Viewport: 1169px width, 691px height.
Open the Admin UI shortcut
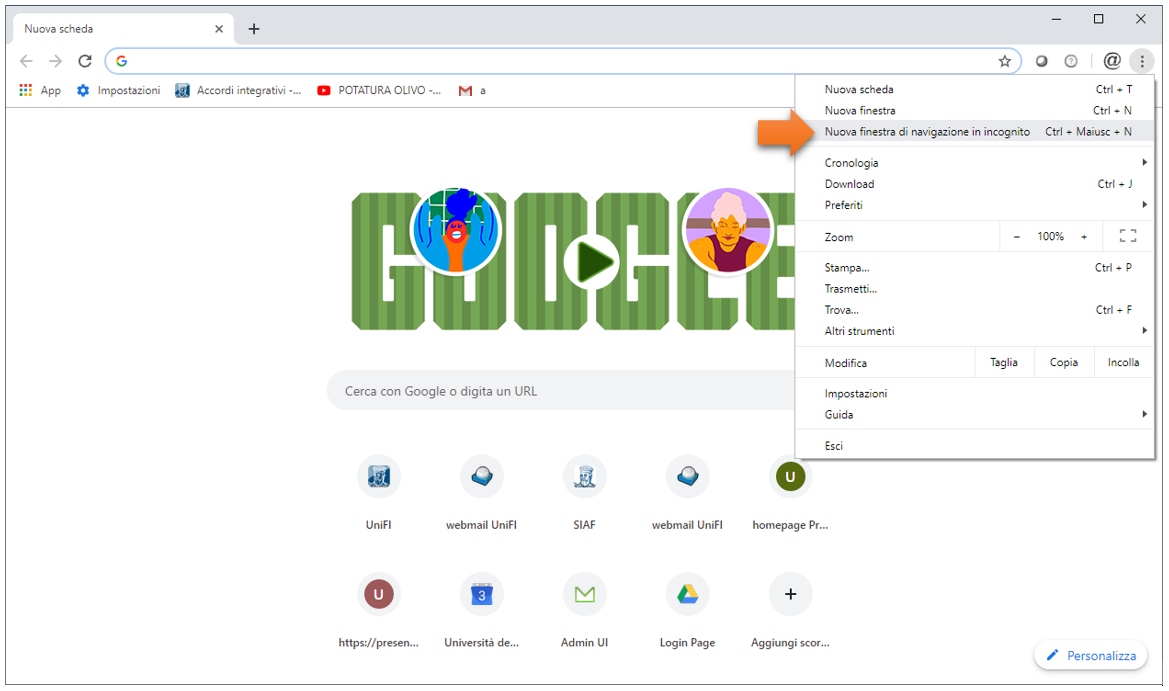click(x=584, y=610)
